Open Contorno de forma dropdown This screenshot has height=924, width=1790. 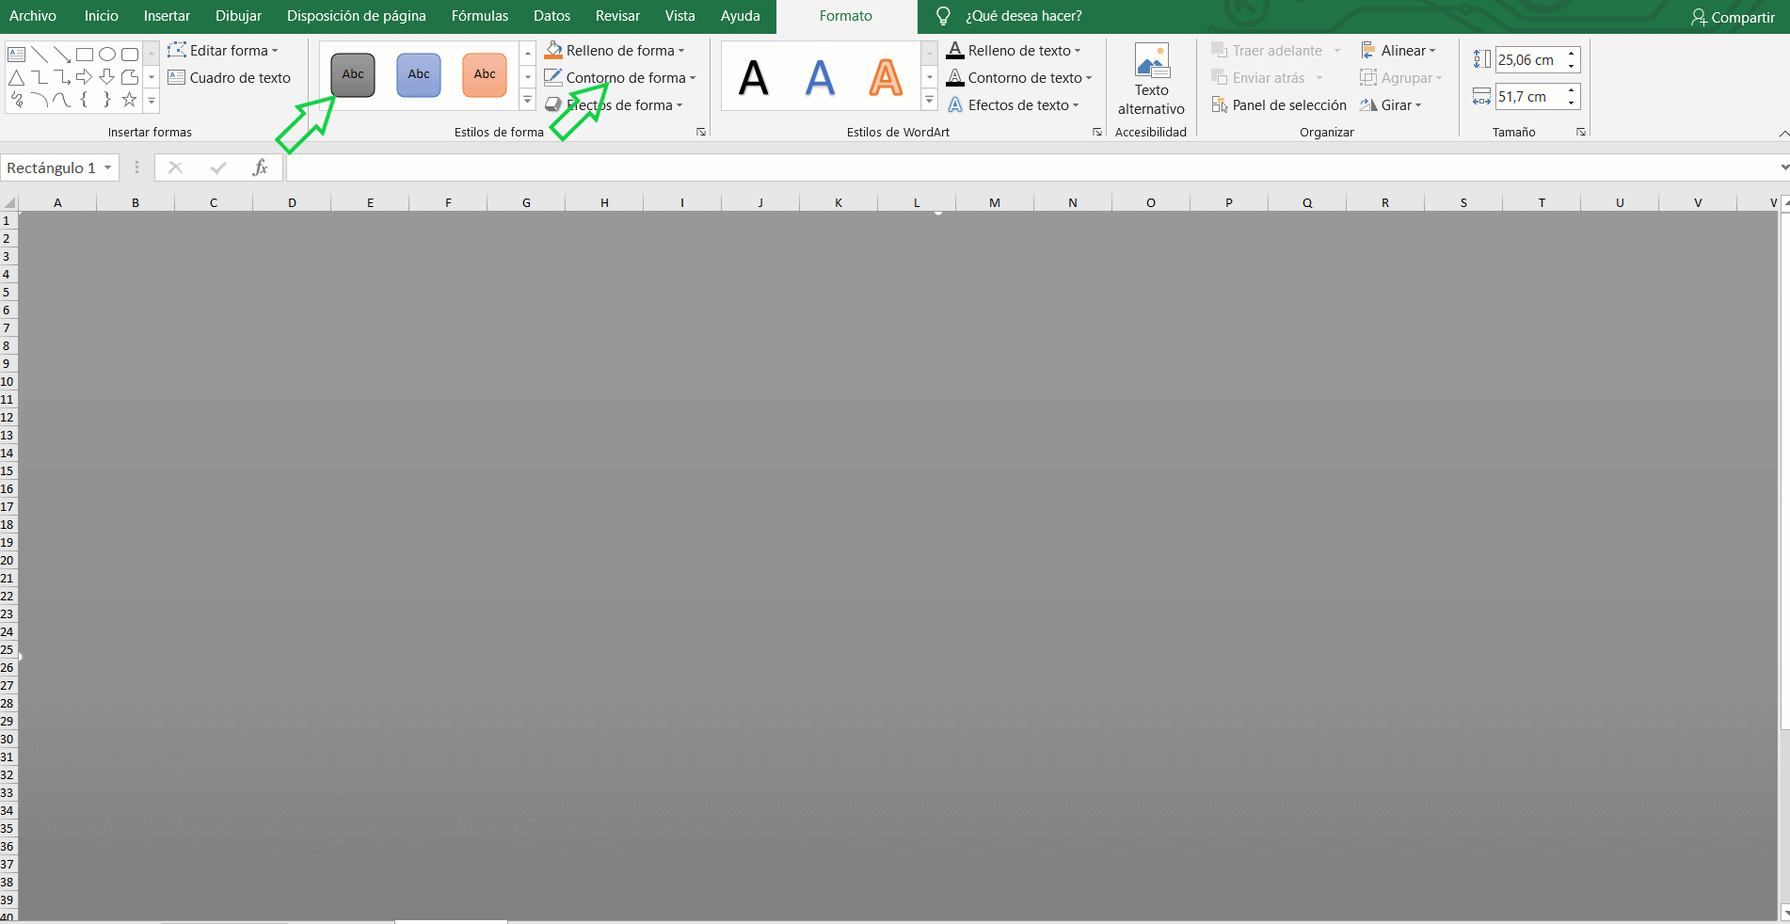[620, 78]
